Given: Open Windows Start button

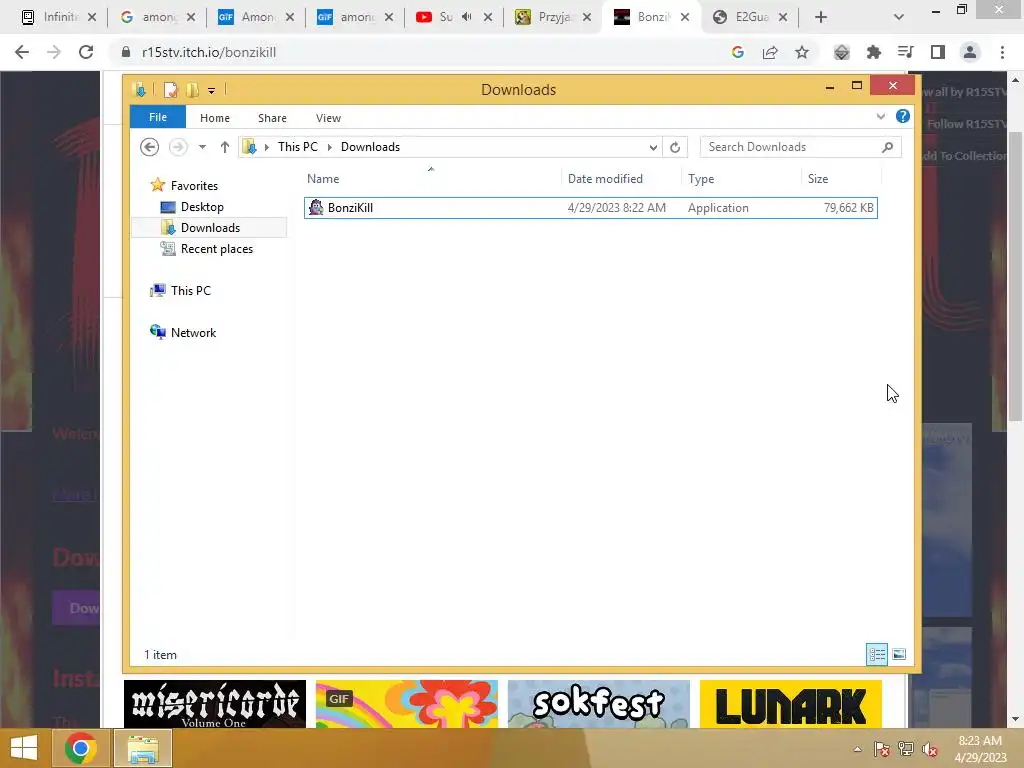Looking at the screenshot, I should (24, 748).
